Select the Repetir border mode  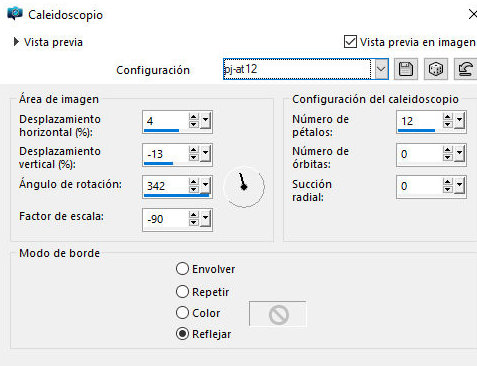182,292
